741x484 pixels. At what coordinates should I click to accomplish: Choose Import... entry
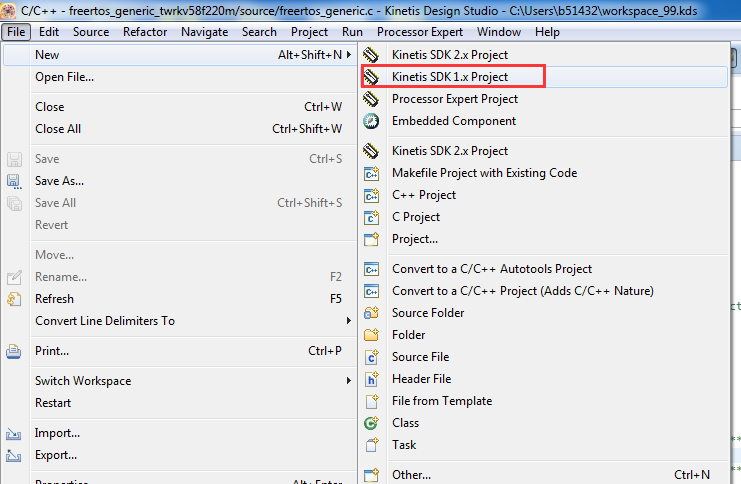(180, 433)
